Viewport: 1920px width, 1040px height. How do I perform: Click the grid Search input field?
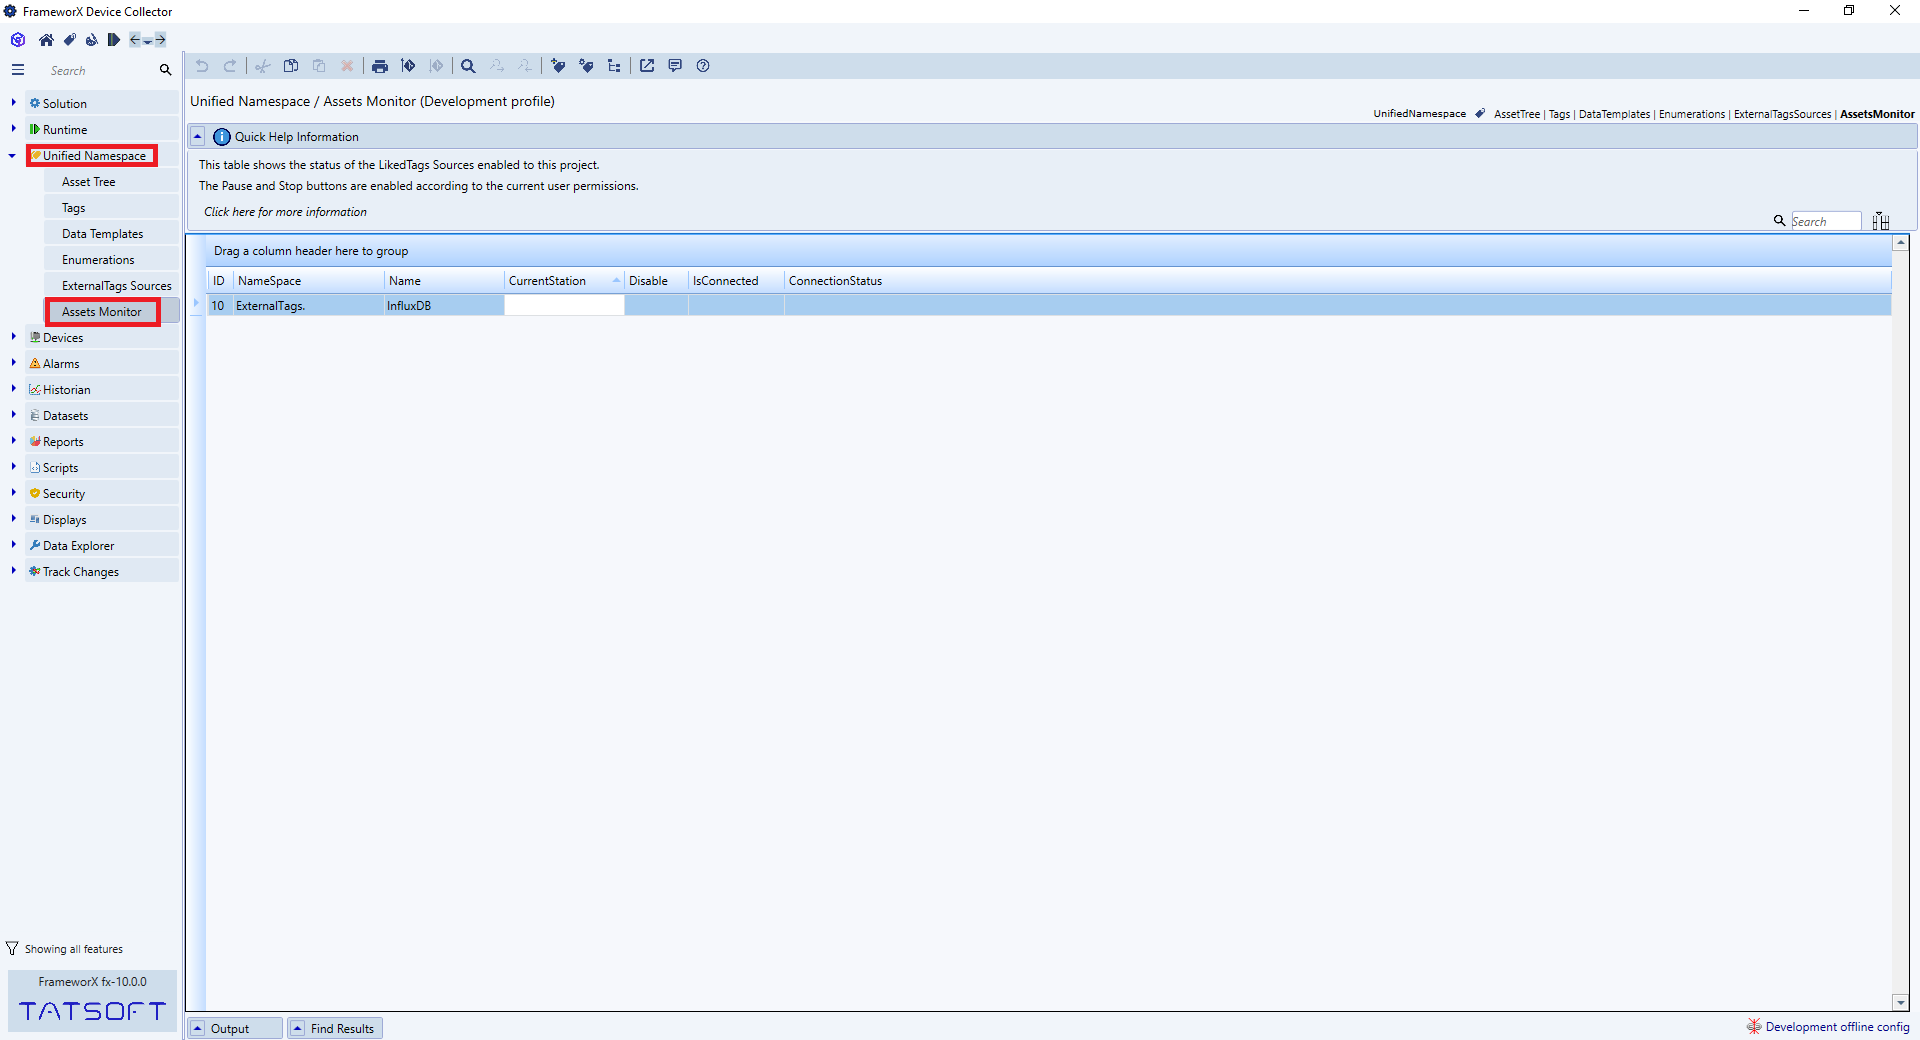[x=1824, y=221]
